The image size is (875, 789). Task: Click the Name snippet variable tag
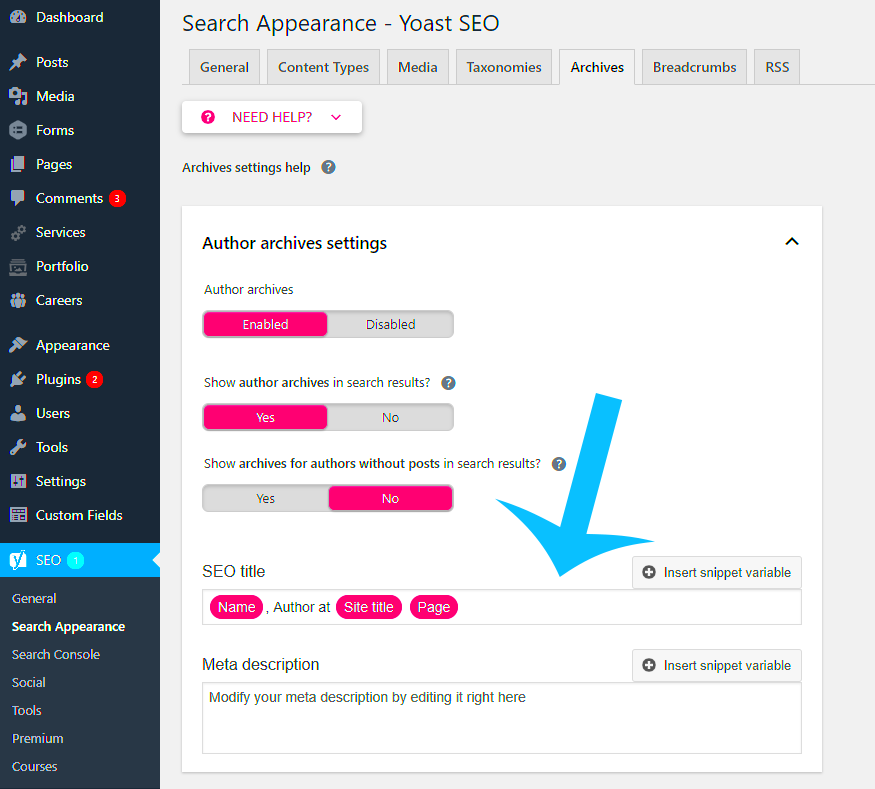point(237,607)
